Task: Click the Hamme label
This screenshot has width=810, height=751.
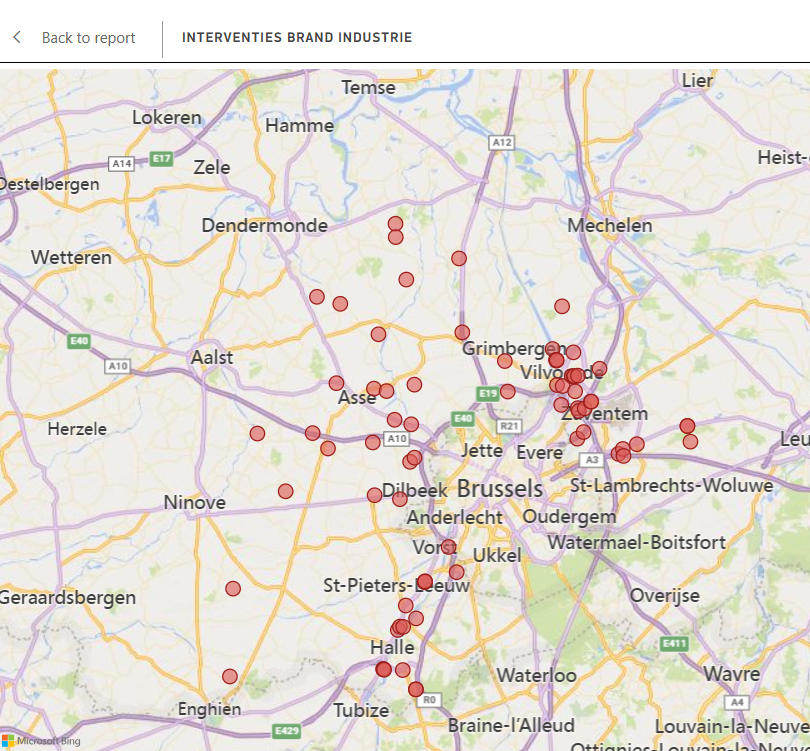Action: [x=300, y=126]
